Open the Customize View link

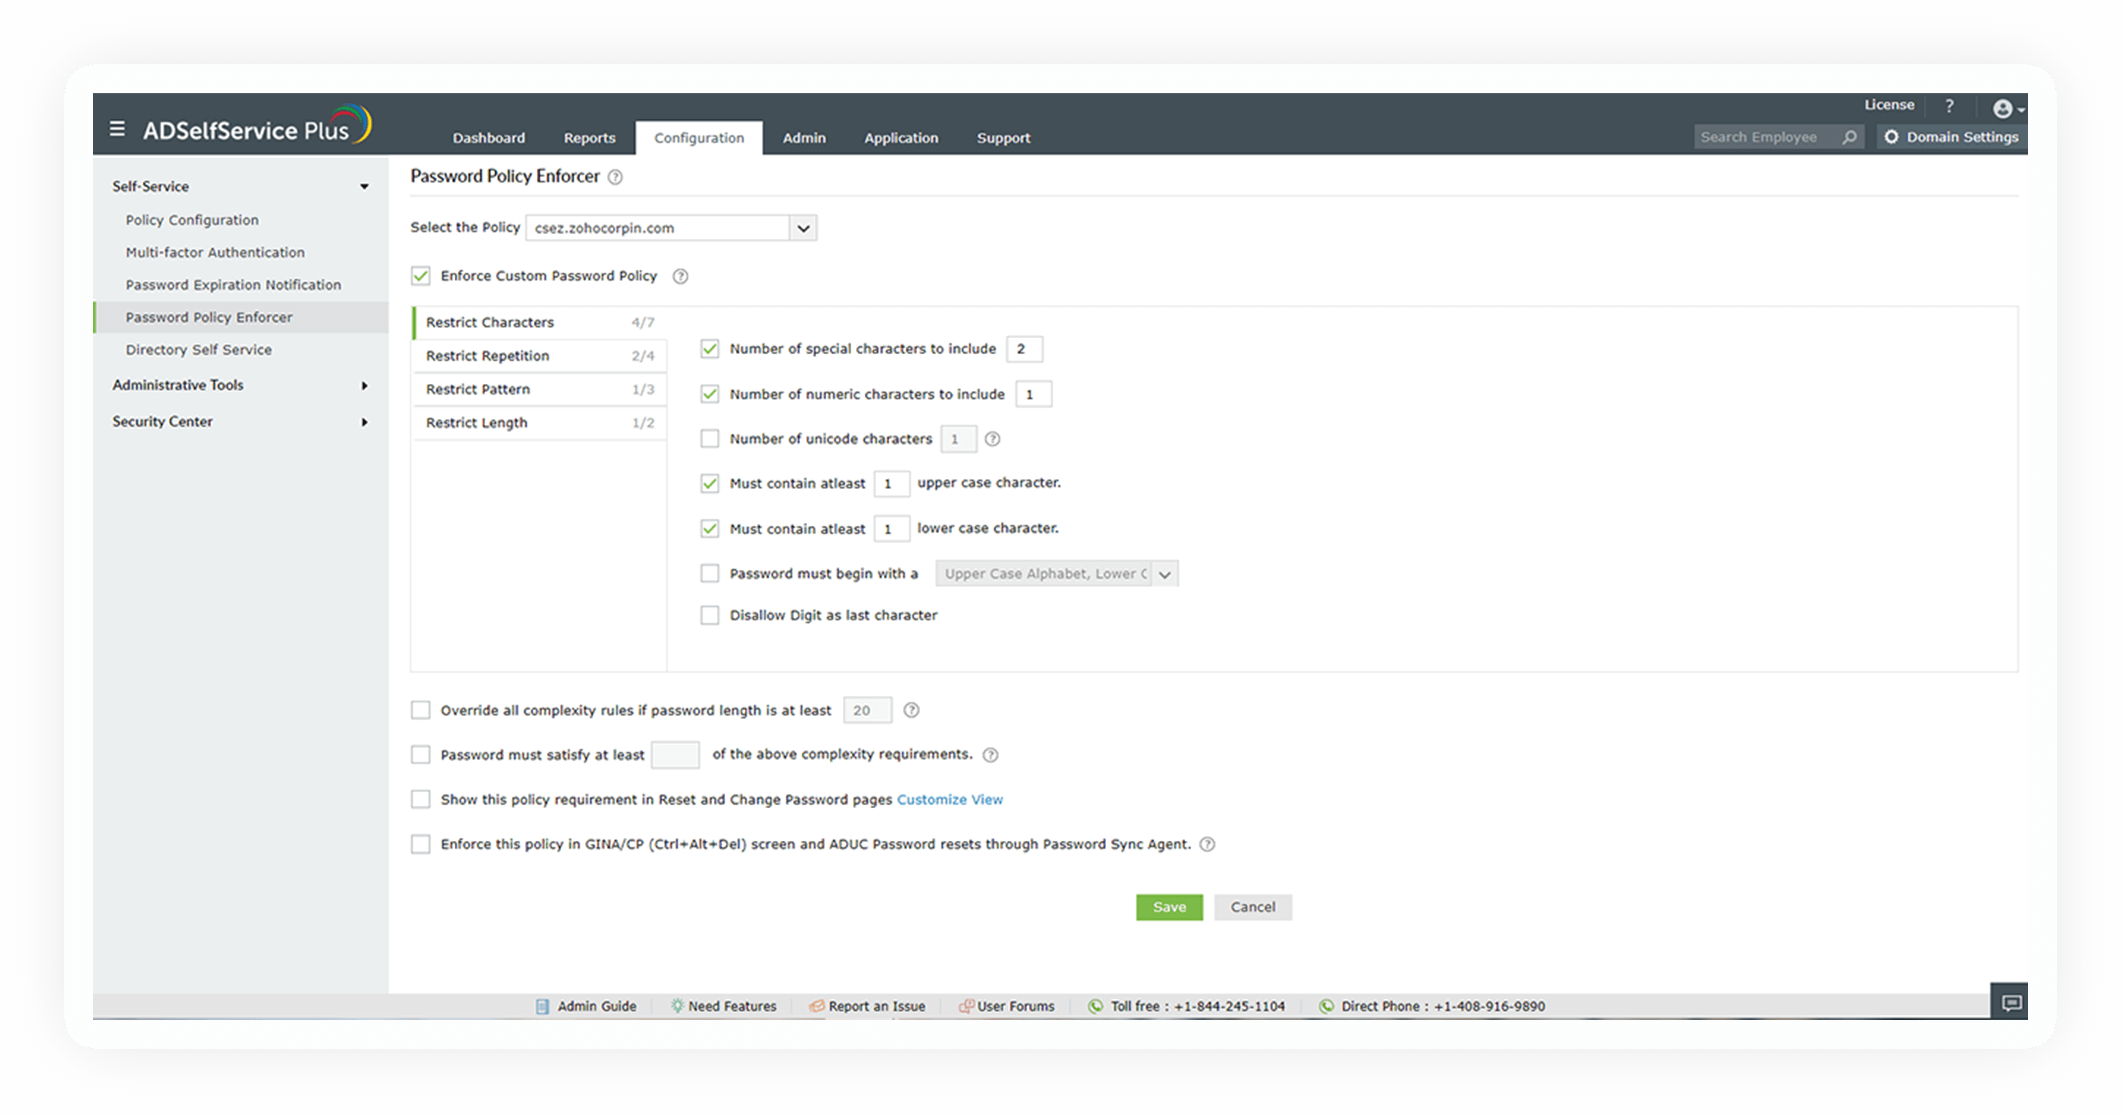pos(949,799)
